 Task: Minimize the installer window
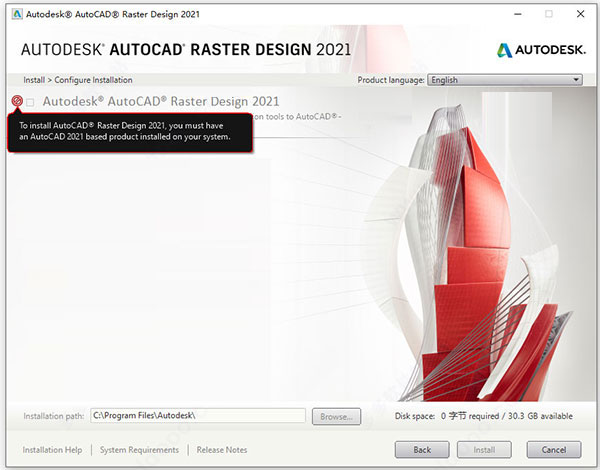click(518, 14)
